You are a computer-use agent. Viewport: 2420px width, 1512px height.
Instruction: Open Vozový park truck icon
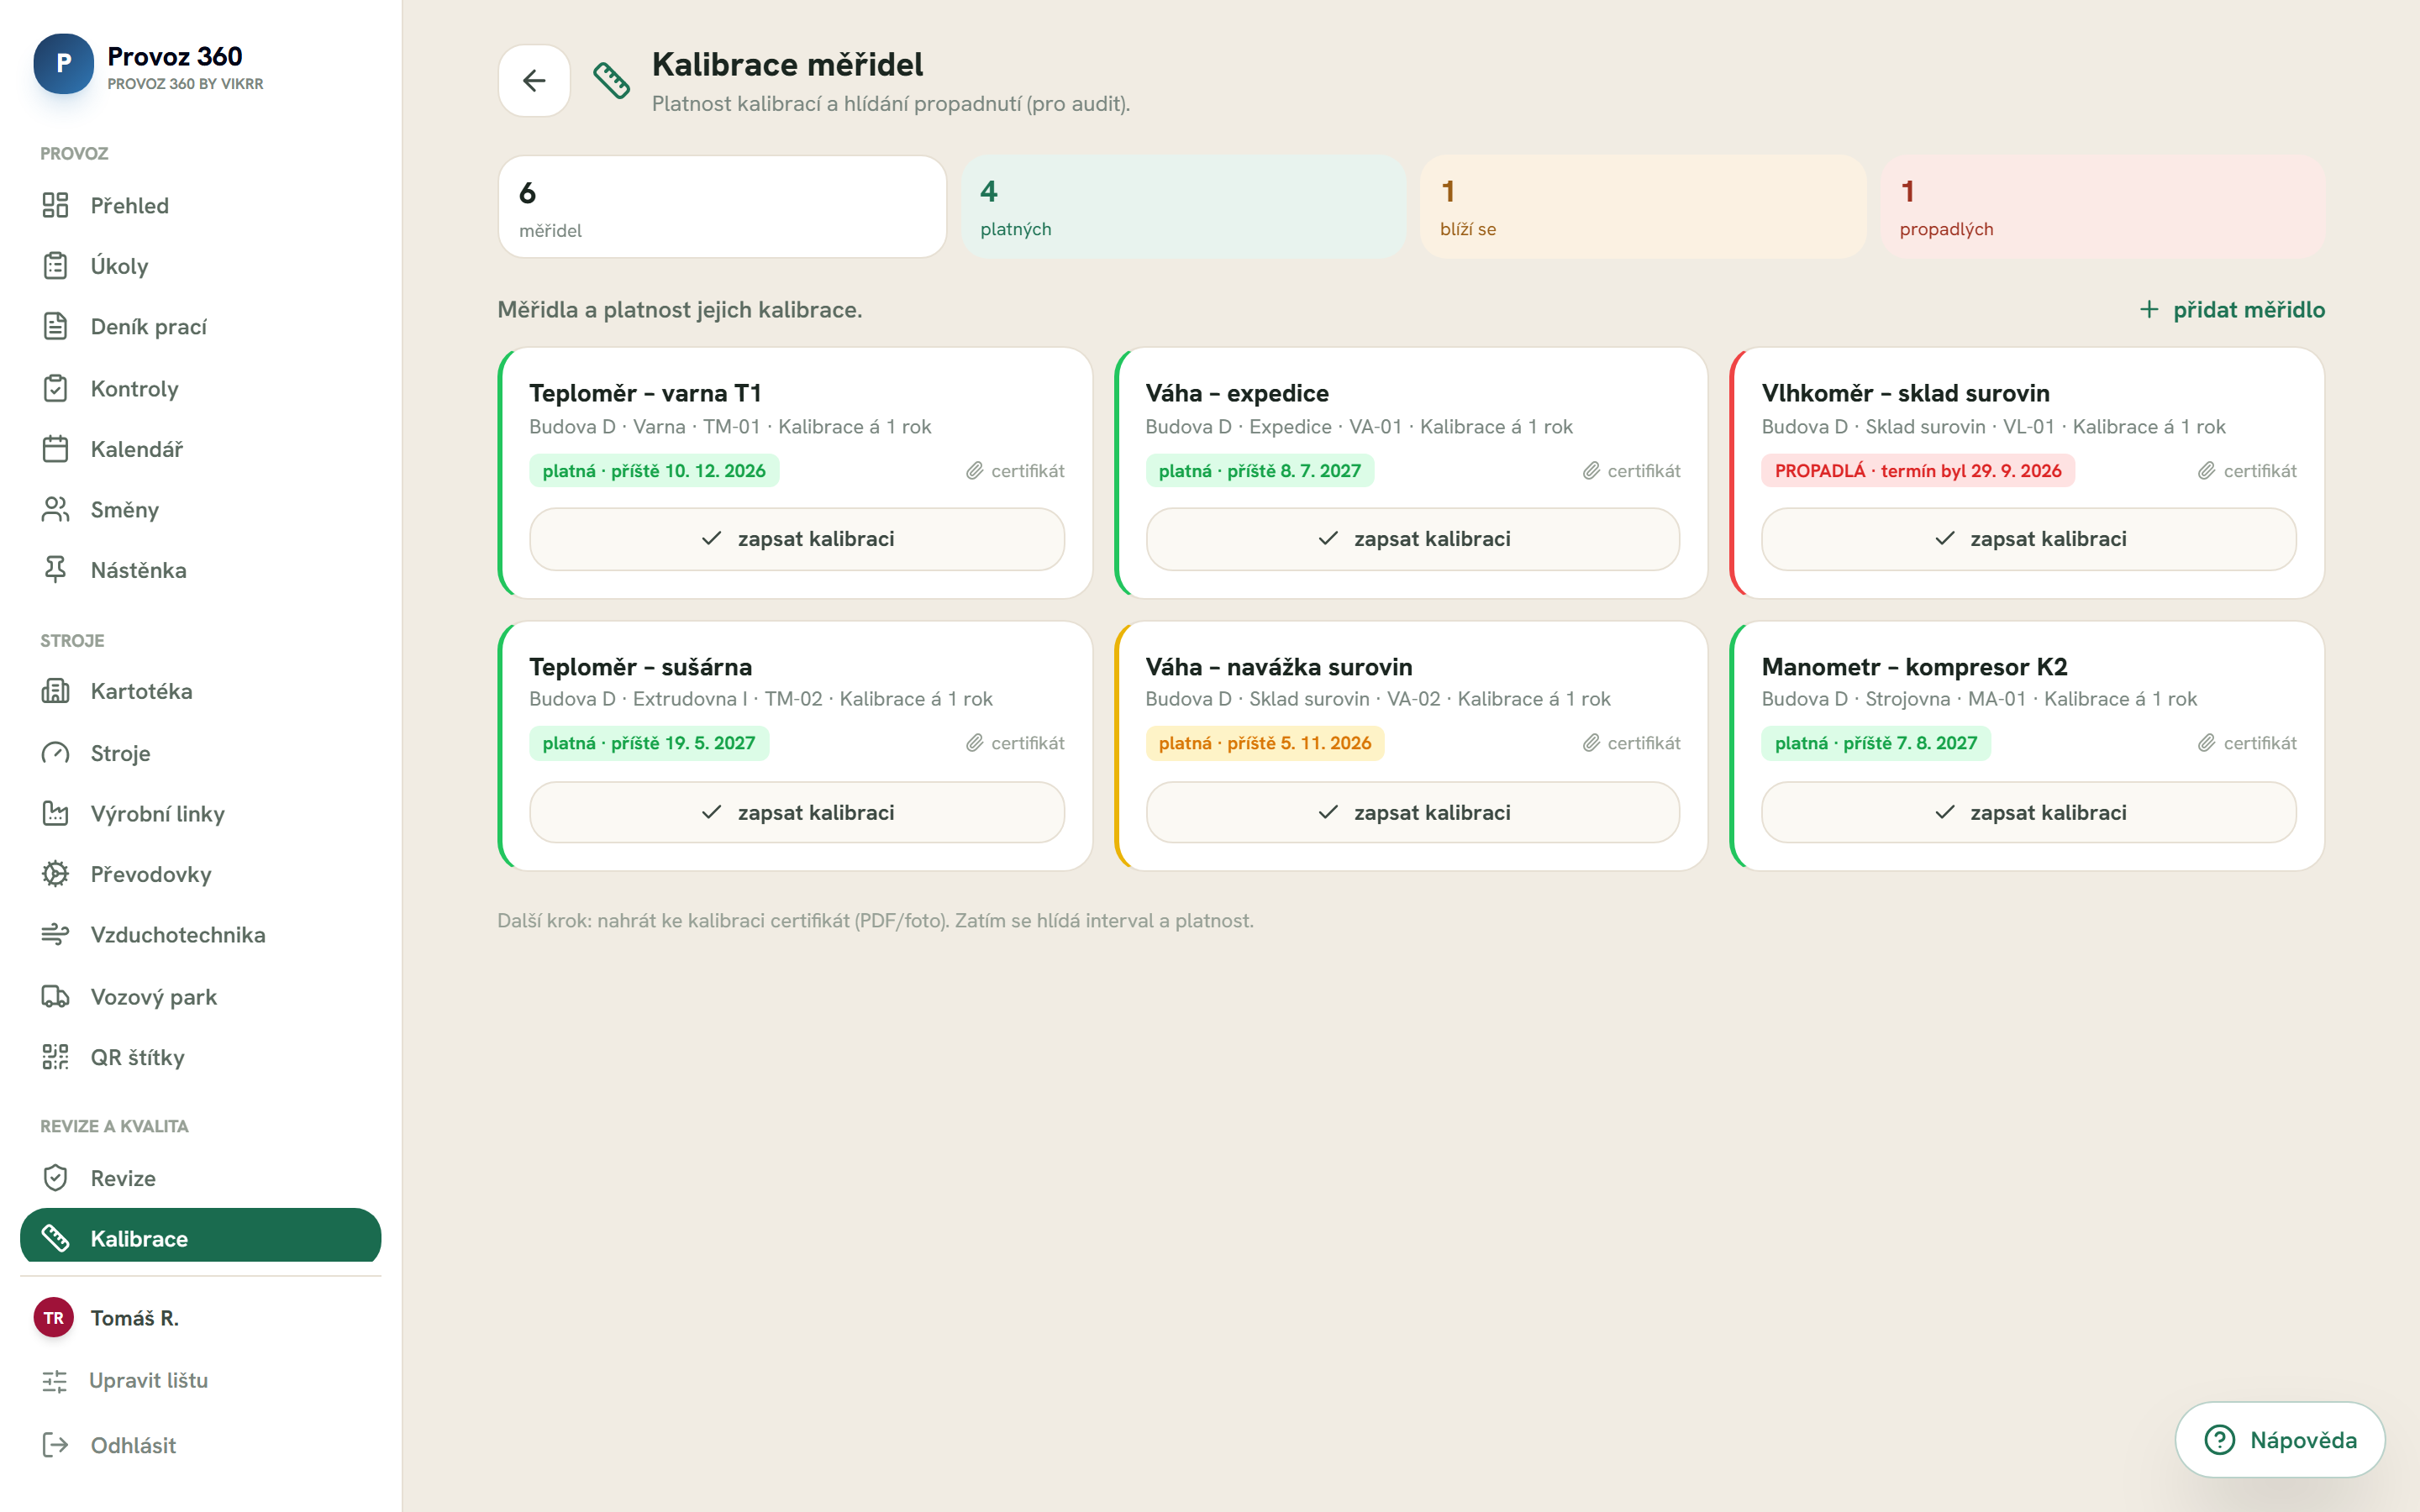pos(55,996)
